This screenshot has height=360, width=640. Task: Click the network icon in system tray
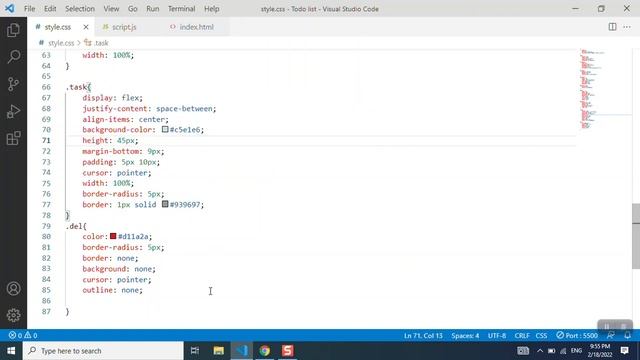coord(563,351)
